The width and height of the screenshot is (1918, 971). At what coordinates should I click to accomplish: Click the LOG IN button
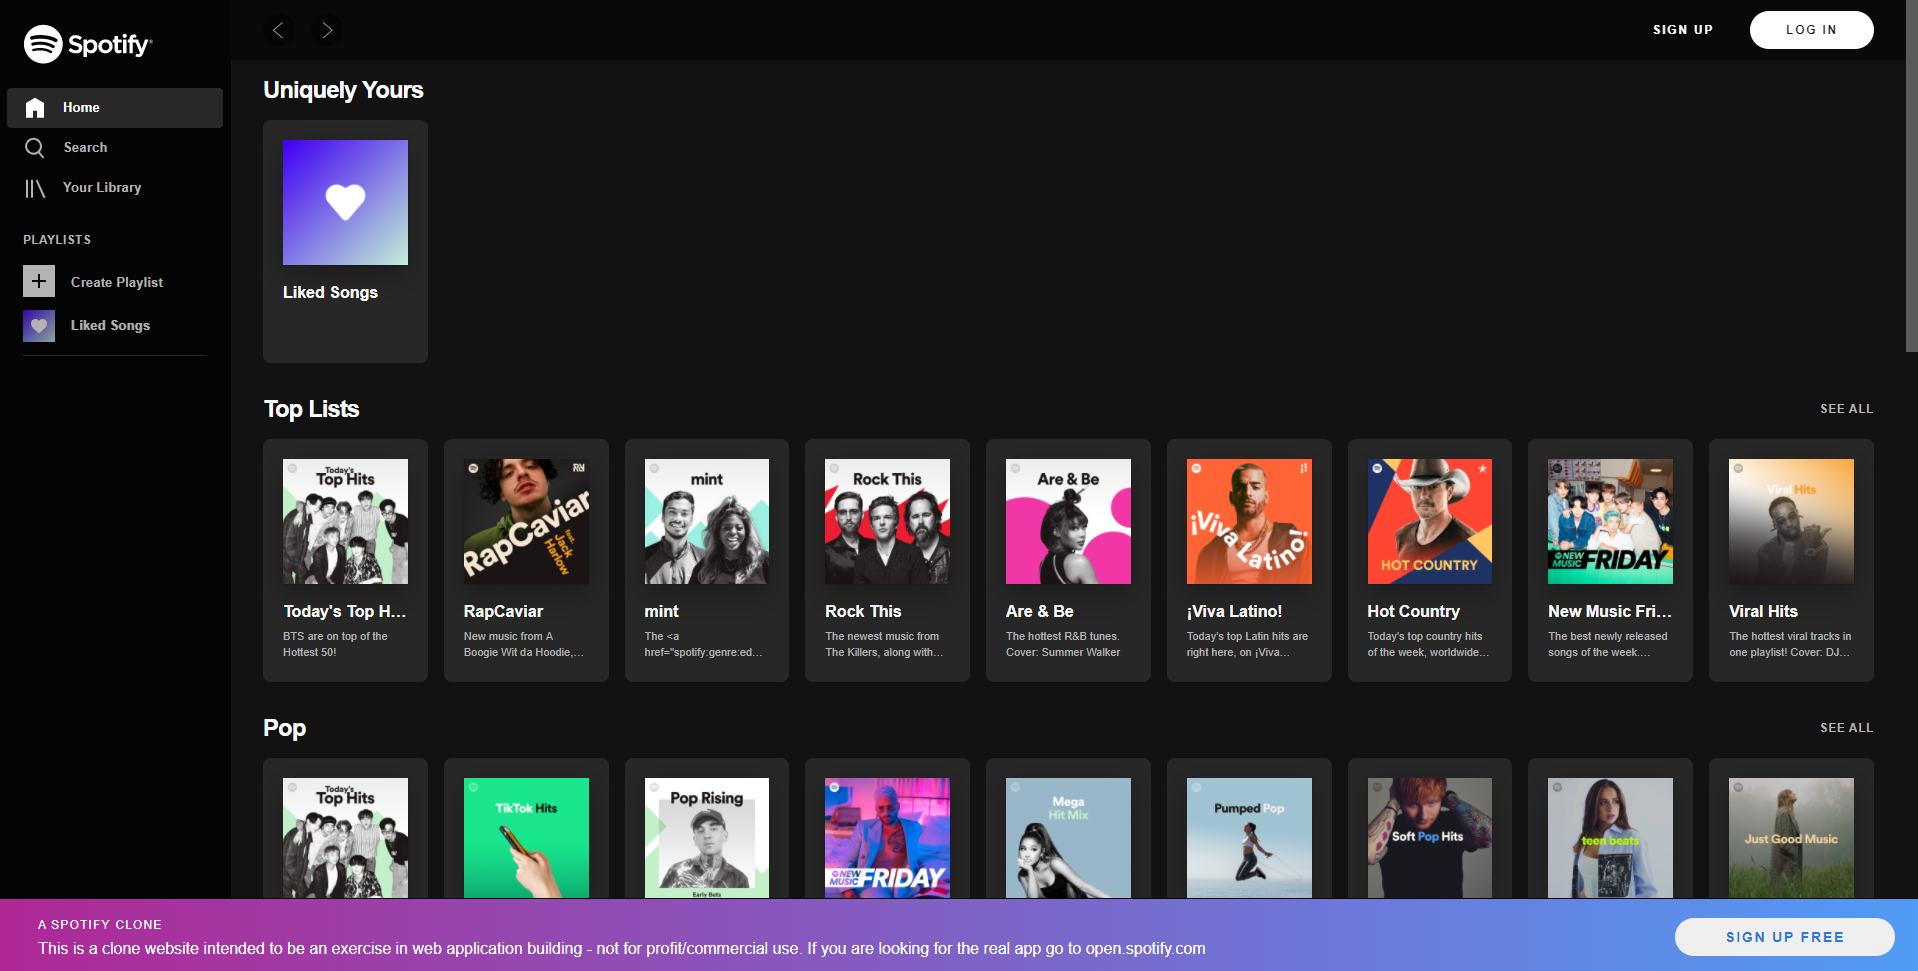pos(1811,30)
